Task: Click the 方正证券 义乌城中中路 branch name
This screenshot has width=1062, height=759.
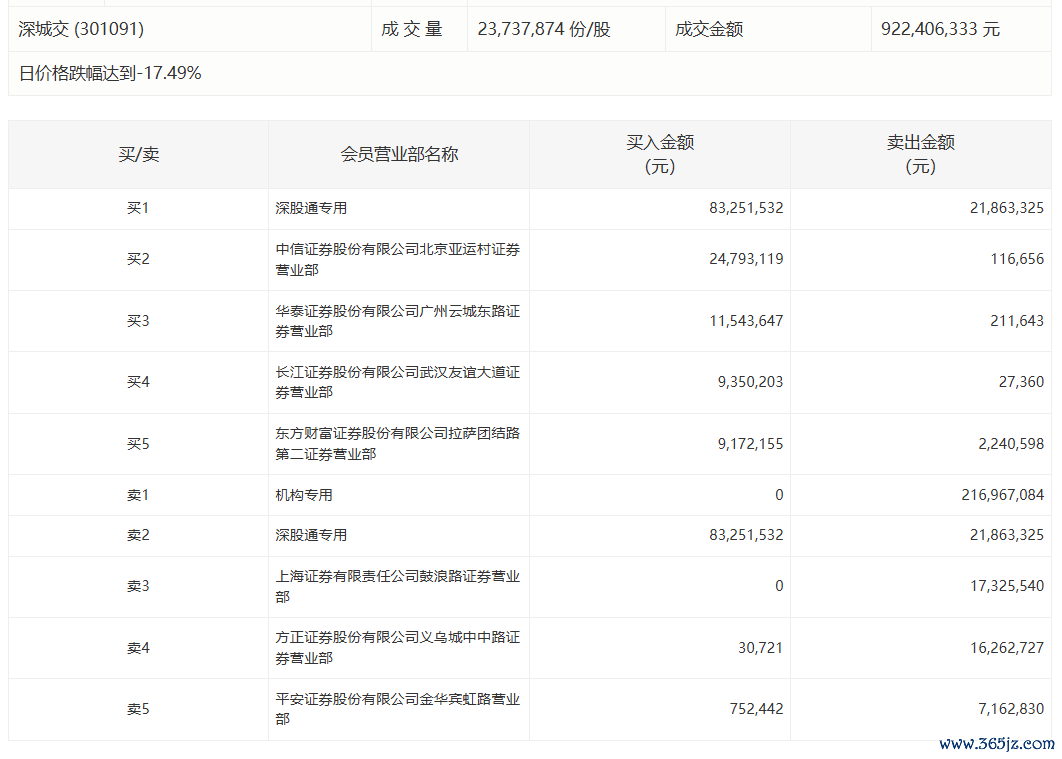Action: coord(398,648)
